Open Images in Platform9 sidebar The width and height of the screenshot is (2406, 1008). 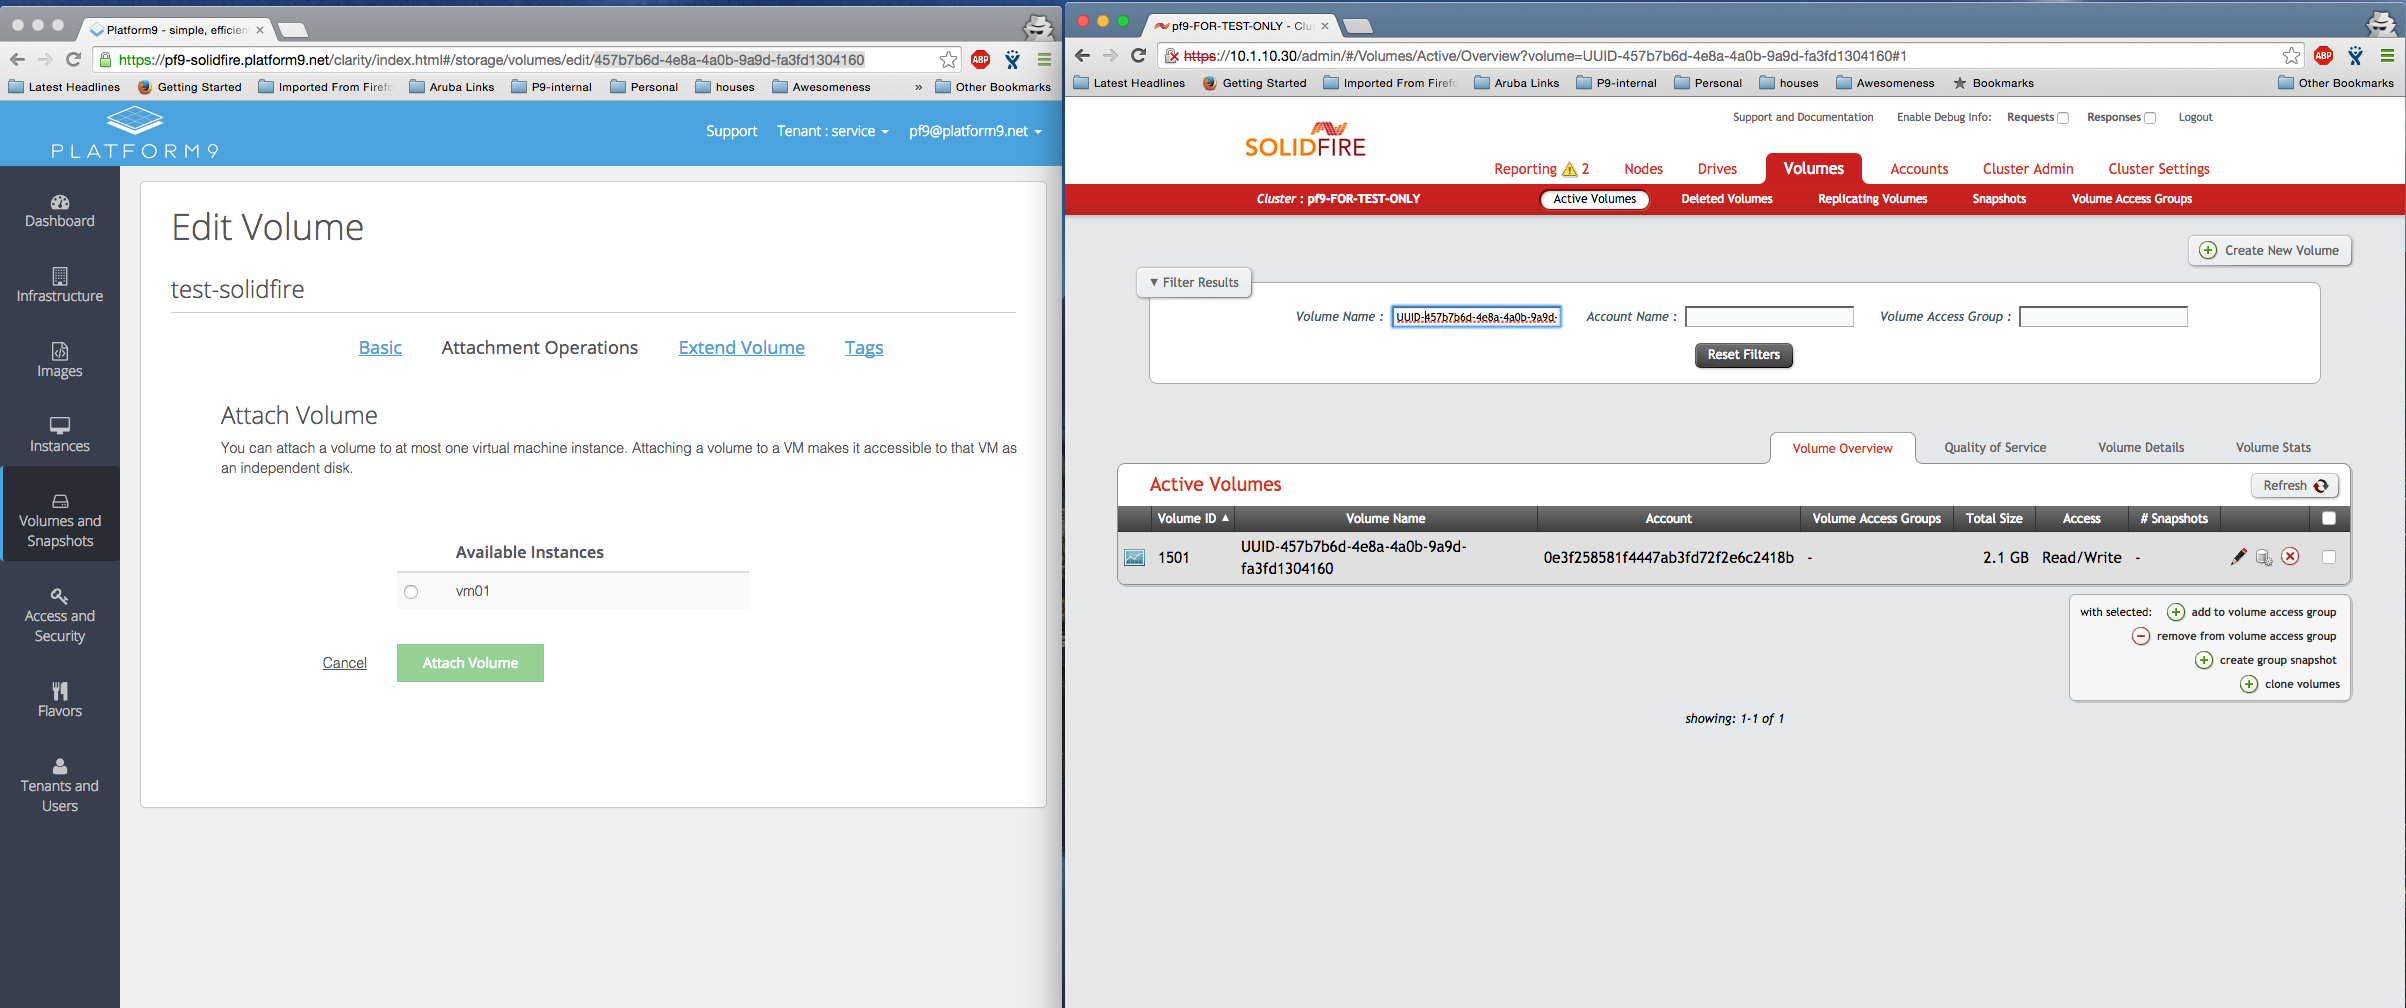pyautogui.click(x=60, y=360)
